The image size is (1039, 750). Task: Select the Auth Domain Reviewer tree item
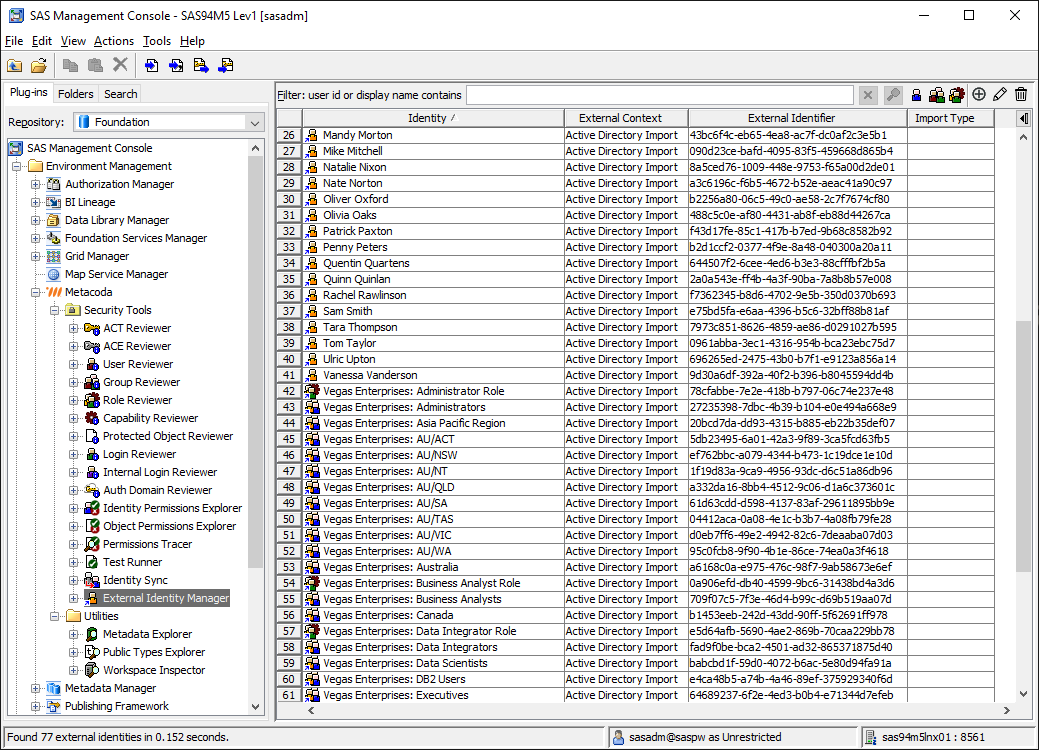(x=157, y=490)
